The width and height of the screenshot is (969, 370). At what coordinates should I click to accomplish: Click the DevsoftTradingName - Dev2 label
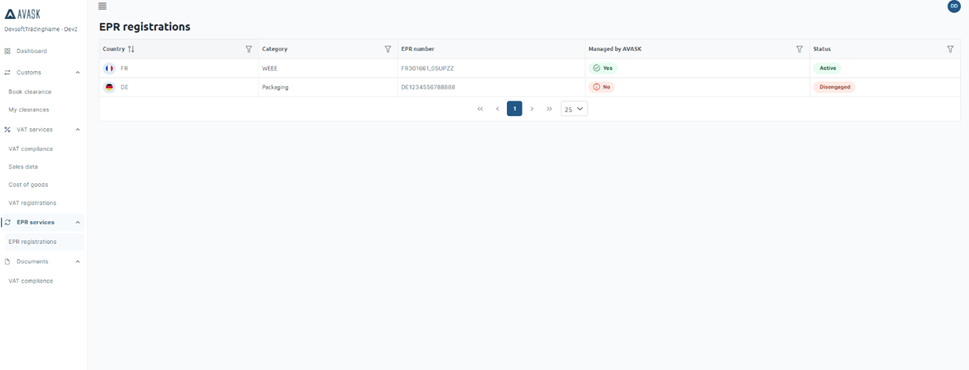click(x=41, y=30)
